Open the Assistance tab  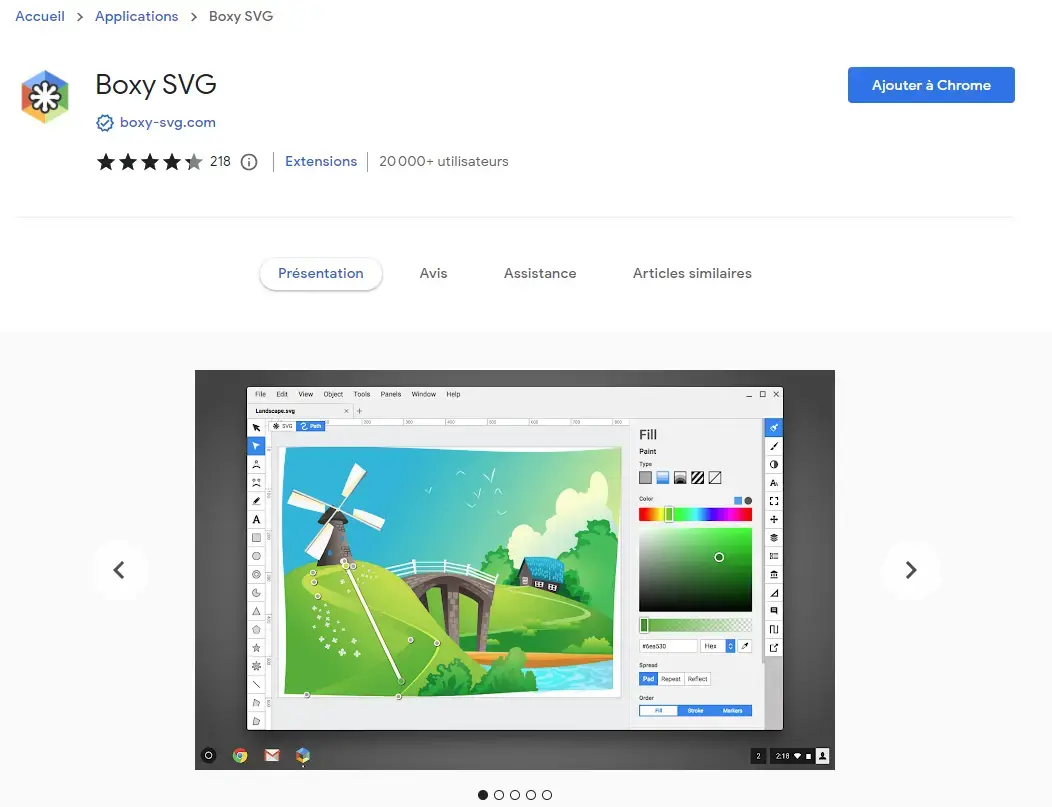[540, 273]
